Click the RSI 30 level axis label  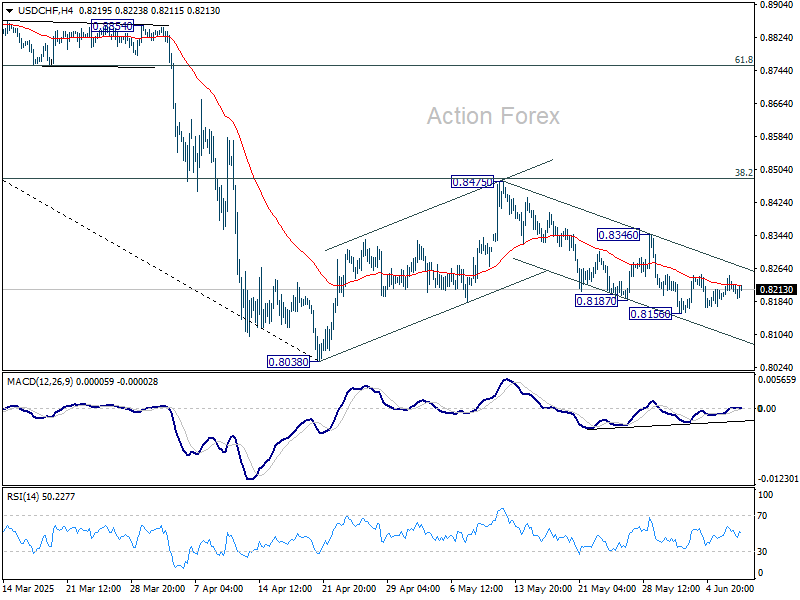[762, 552]
